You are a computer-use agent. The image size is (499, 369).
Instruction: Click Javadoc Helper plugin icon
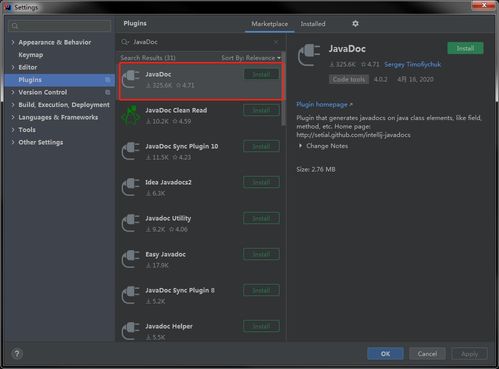click(x=131, y=331)
